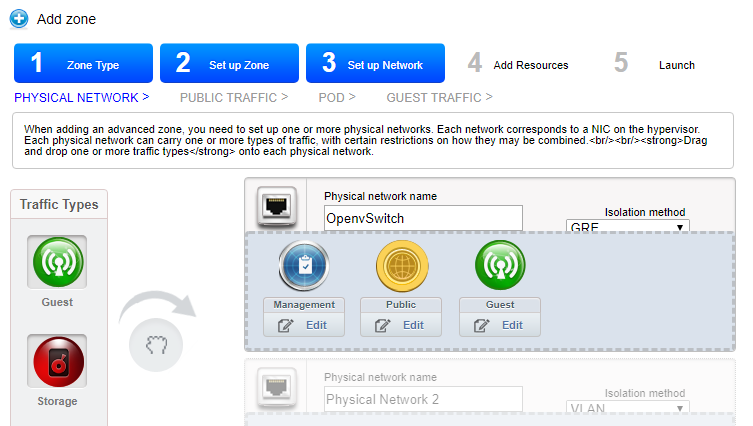Click the OpenvSwitch network NIC port icon
This screenshot has height=426, width=753.
pos(275,206)
